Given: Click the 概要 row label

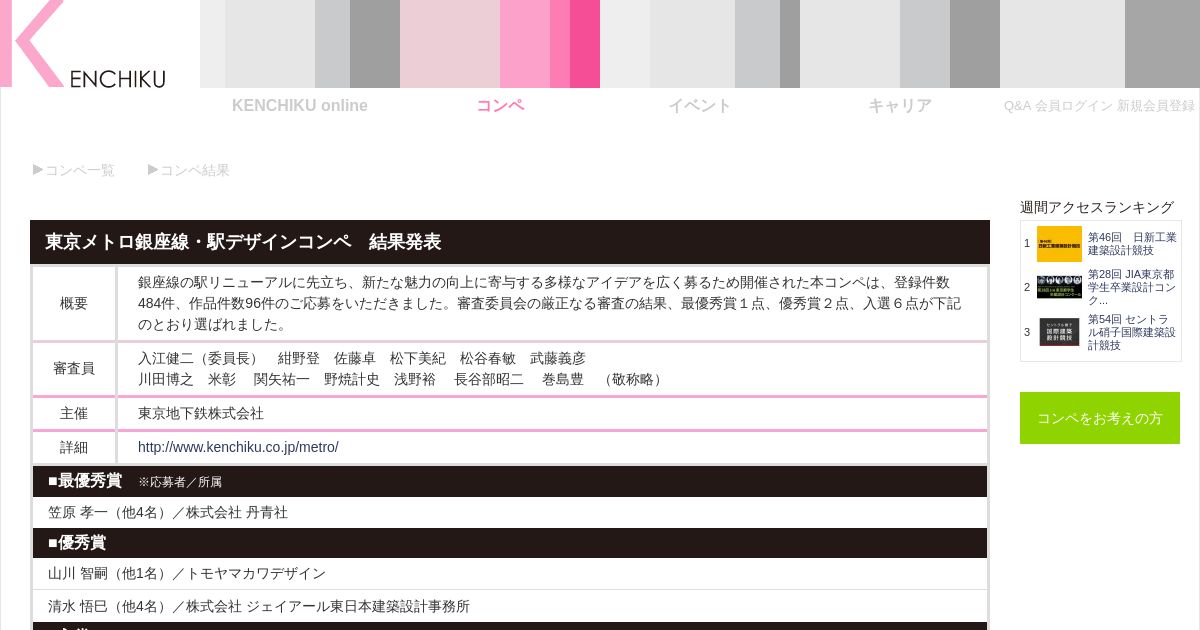Looking at the screenshot, I should point(74,303).
